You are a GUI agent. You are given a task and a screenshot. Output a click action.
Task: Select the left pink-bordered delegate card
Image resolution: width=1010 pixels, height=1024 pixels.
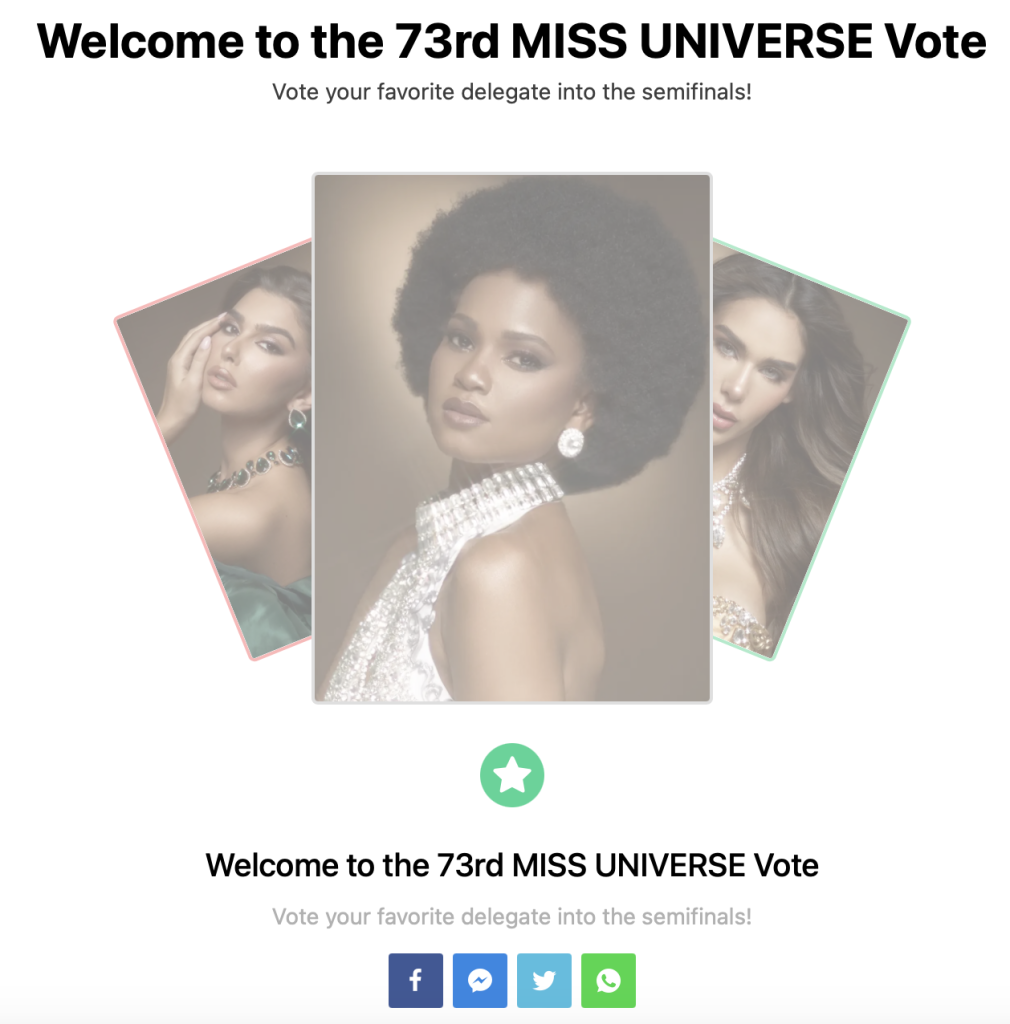[x=215, y=451]
